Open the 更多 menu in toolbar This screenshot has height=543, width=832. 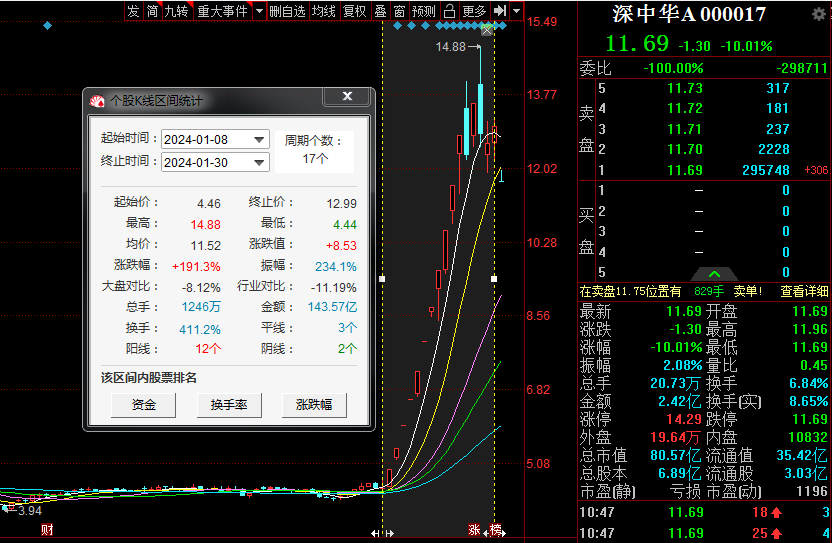click(474, 11)
